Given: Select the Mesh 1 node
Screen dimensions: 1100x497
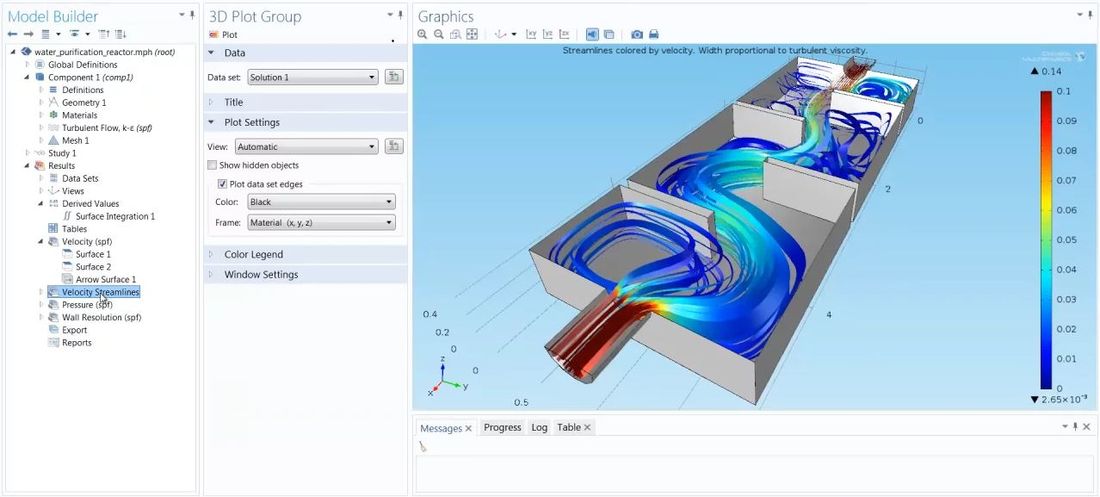Looking at the screenshot, I should (x=75, y=140).
